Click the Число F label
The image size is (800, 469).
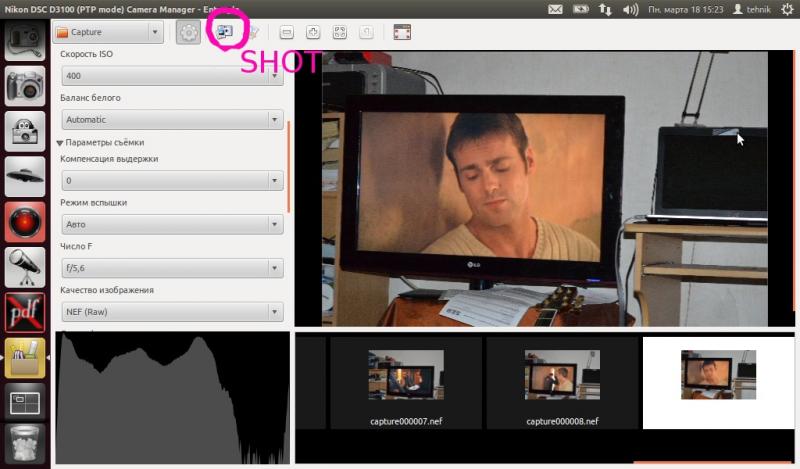(x=76, y=246)
